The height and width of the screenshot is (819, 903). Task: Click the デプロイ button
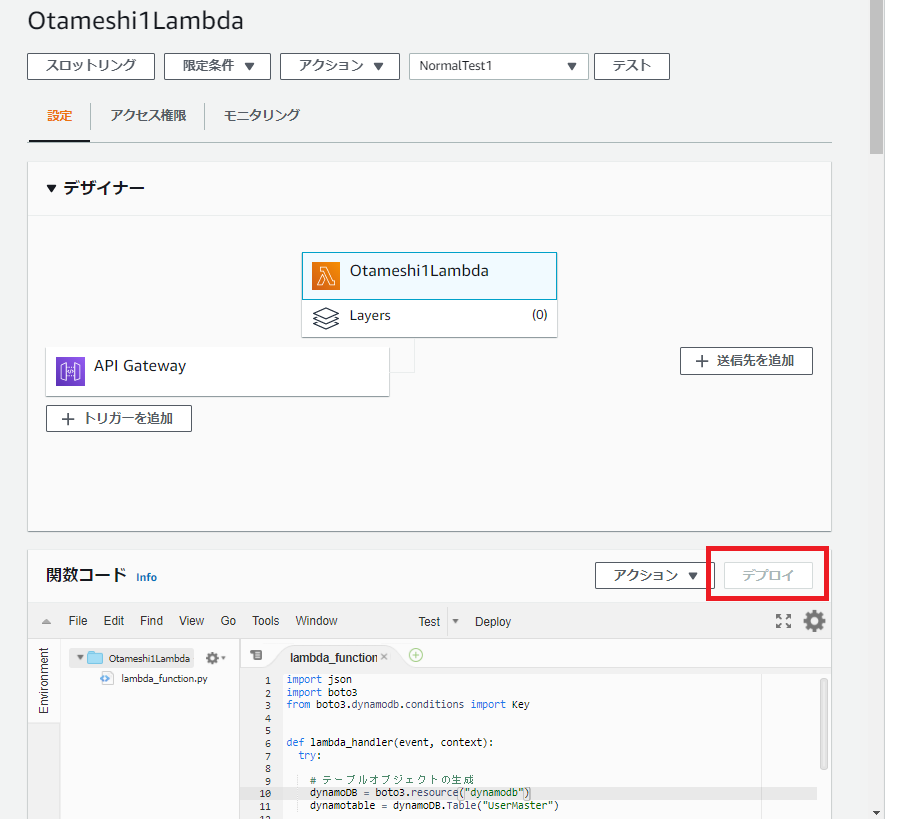tap(768, 575)
